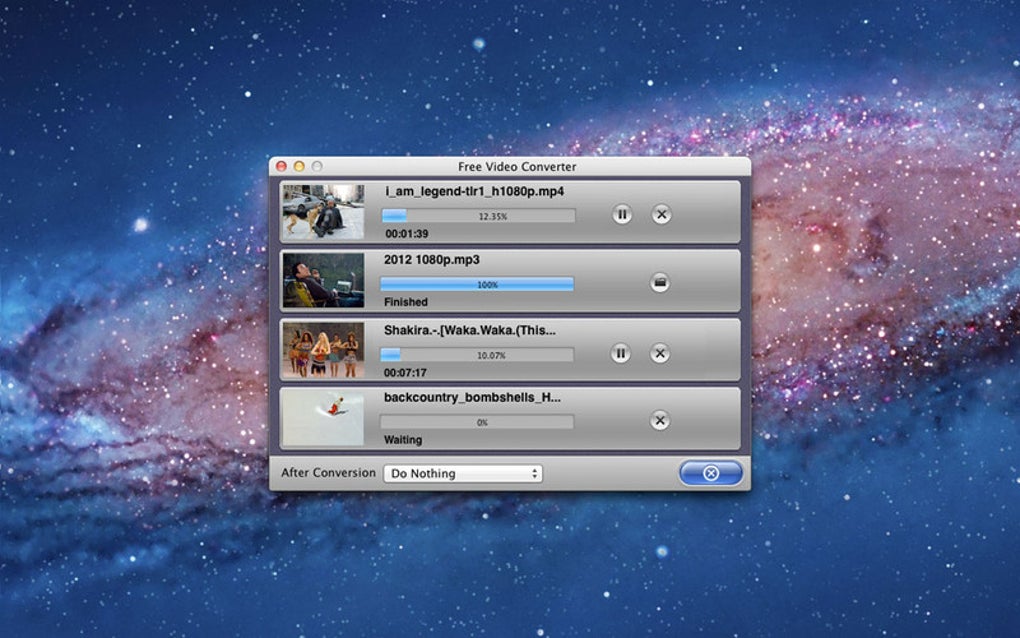Select the Shakira.-.[Waka.Waka.(This... title
The image size is (1020, 638).
coord(470,330)
